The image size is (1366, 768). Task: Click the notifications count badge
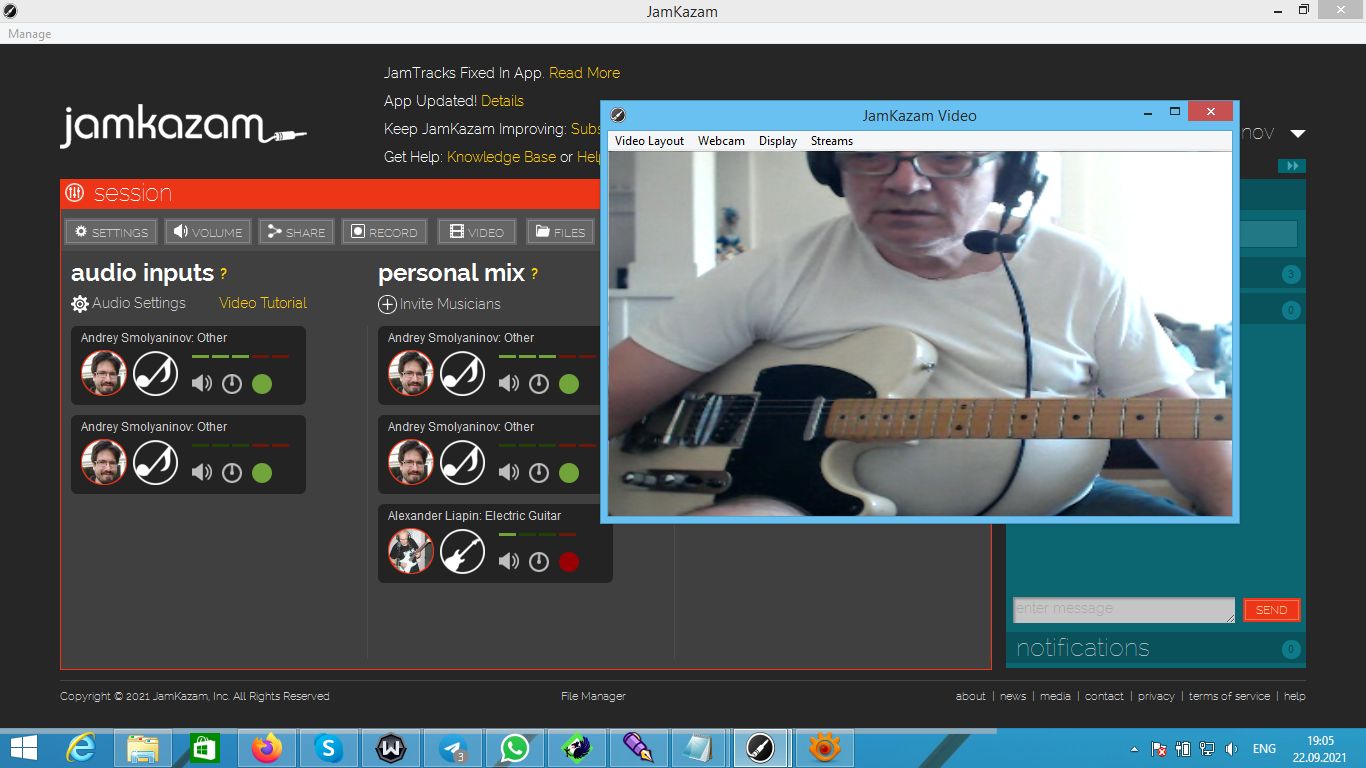click(1290, 649)
